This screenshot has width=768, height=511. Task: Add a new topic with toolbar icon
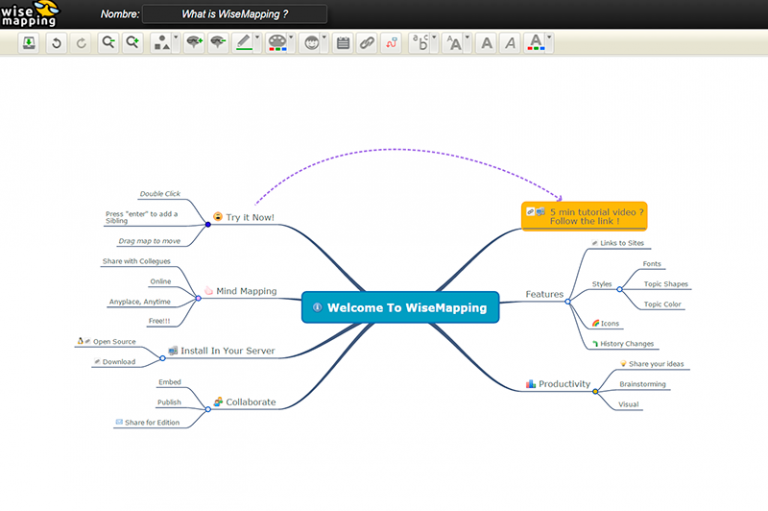[x=194, y=43]
